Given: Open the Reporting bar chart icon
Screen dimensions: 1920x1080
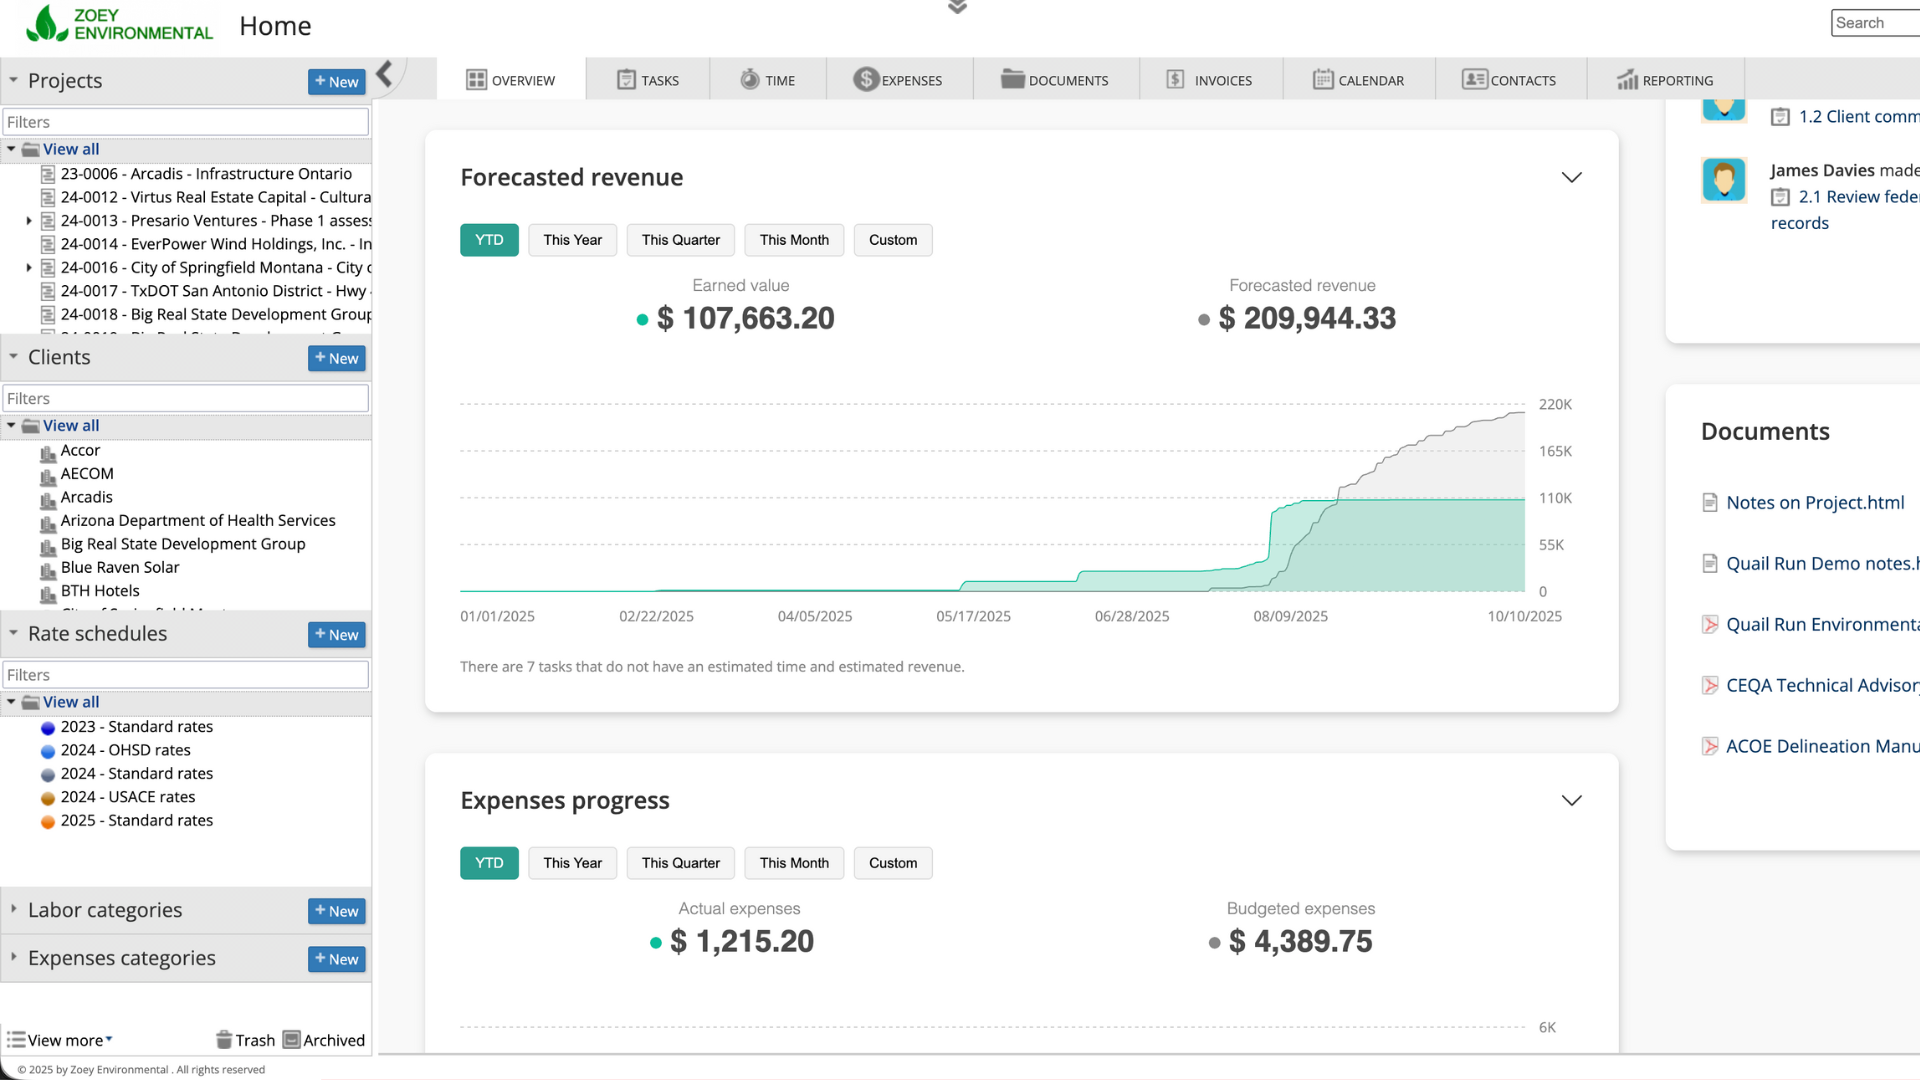Looking at the screenshot, I should pyautogui.click(x=1627, y=80).
